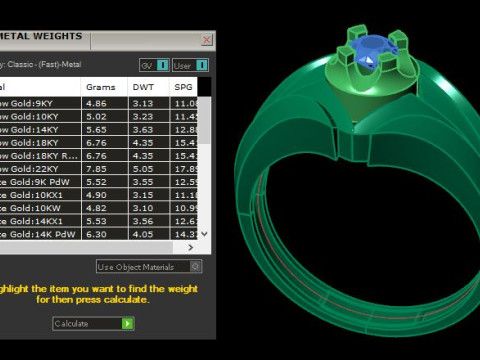Select the Gold:9K PdW row
This screenshot has height=360, width=480.
(x=99, y=182)
